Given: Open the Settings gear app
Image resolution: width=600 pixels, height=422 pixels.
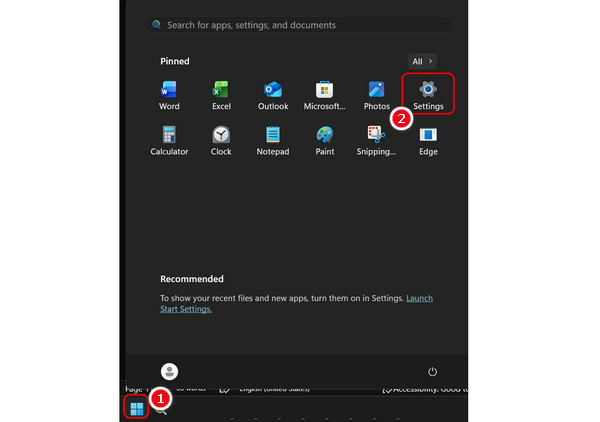Looking at the screenshot, I should point(428,95).
